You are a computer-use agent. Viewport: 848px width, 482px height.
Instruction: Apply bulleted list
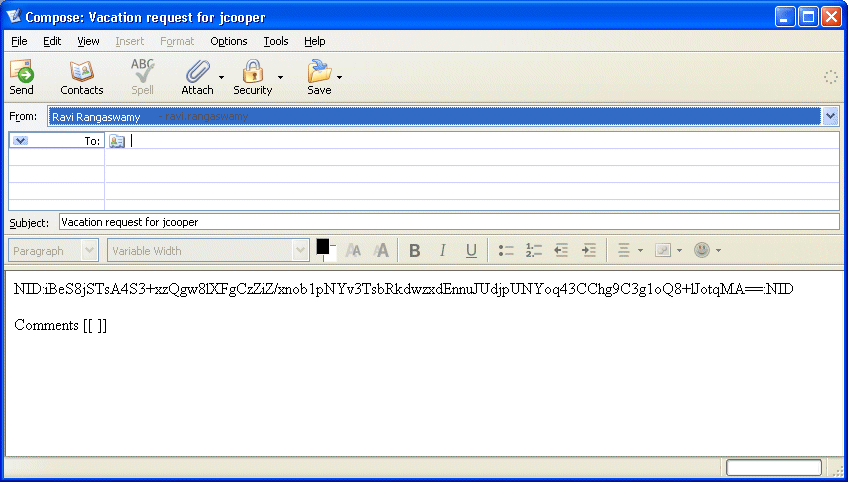coord(506,250)
